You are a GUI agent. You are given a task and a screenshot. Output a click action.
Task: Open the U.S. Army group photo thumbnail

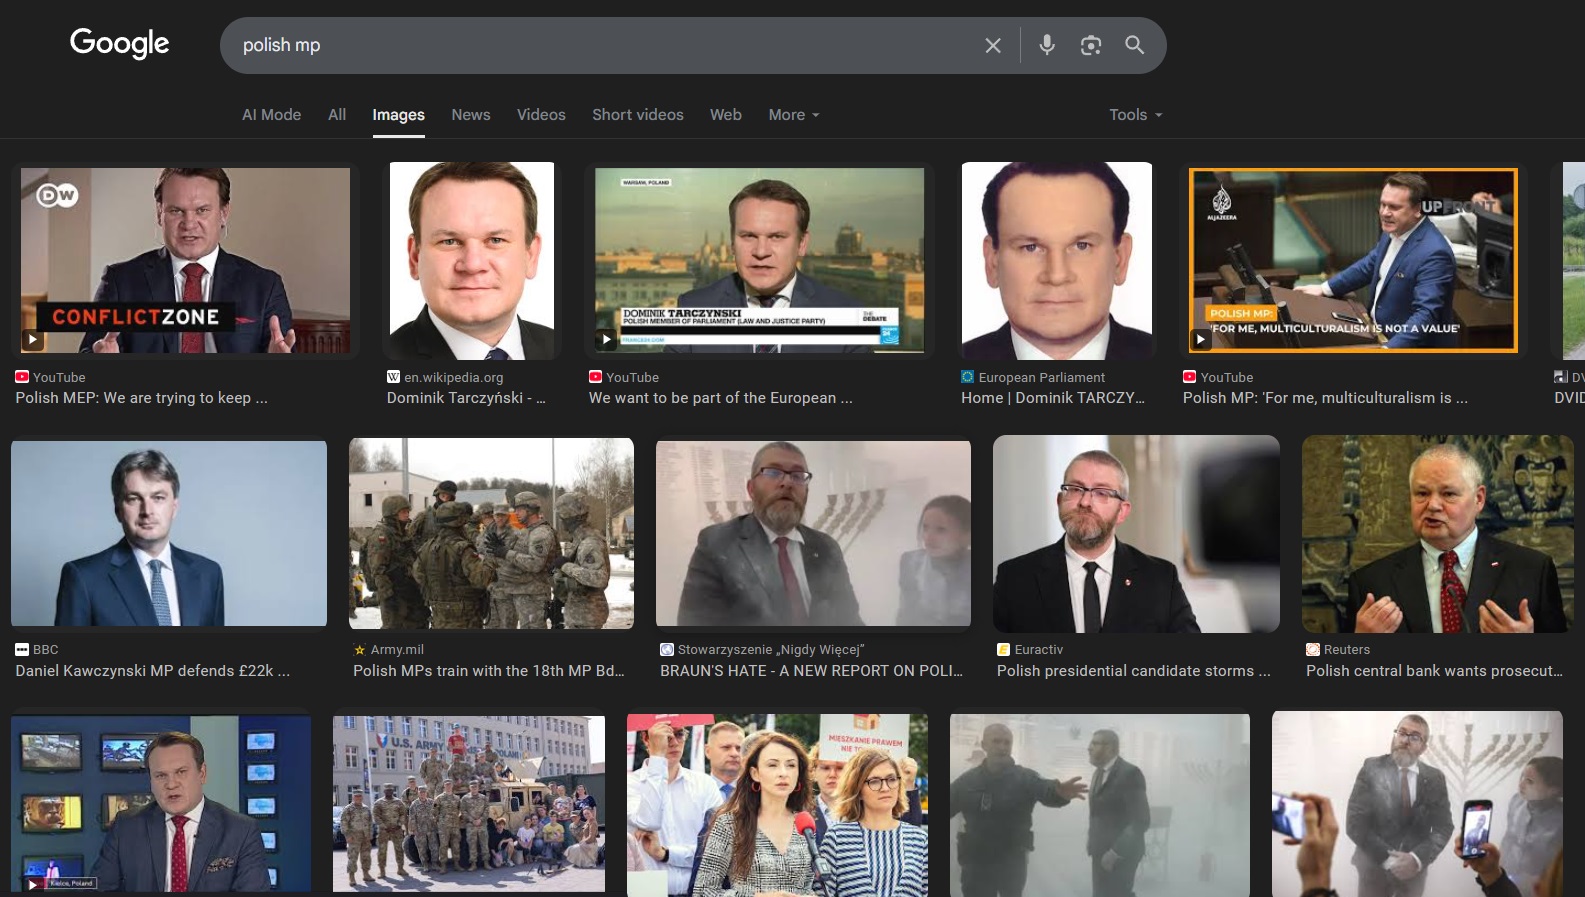coord(469,803)
